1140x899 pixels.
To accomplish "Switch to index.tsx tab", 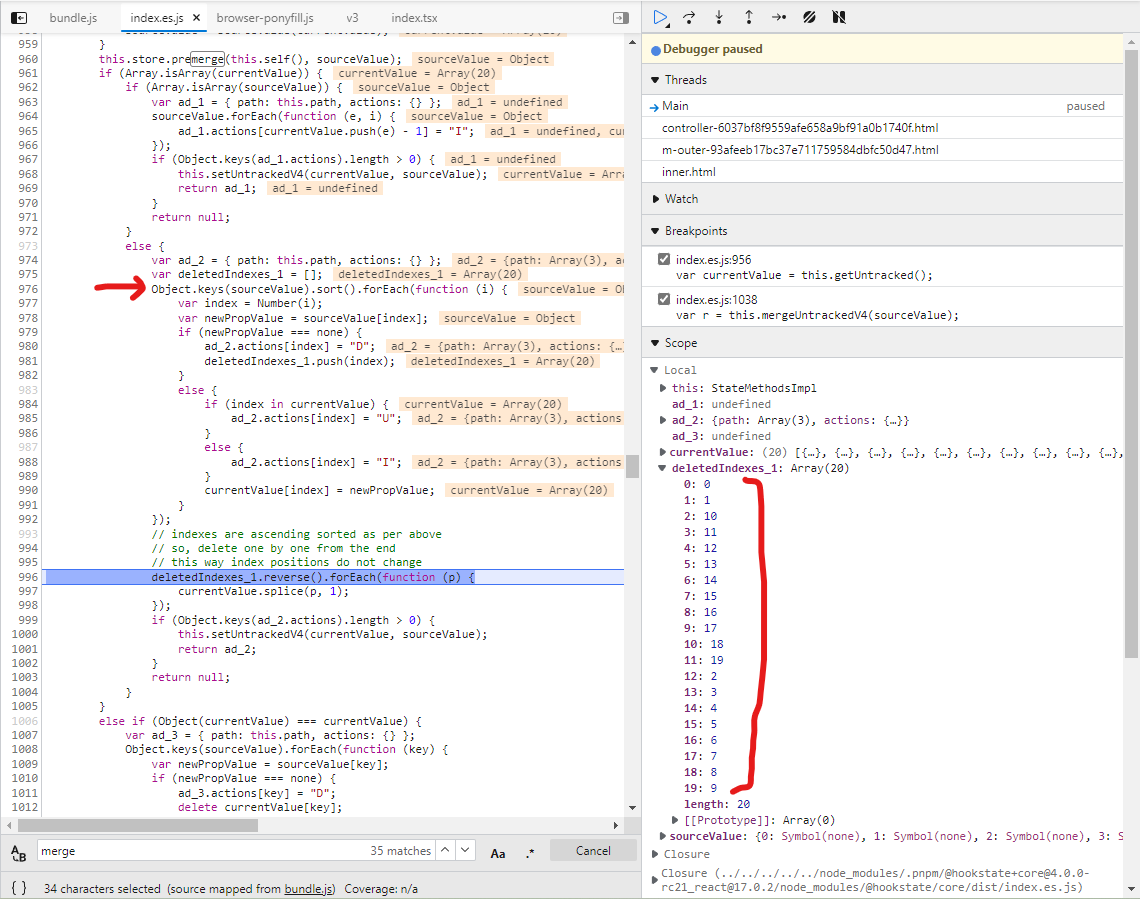I will click(x=414, y=17).
